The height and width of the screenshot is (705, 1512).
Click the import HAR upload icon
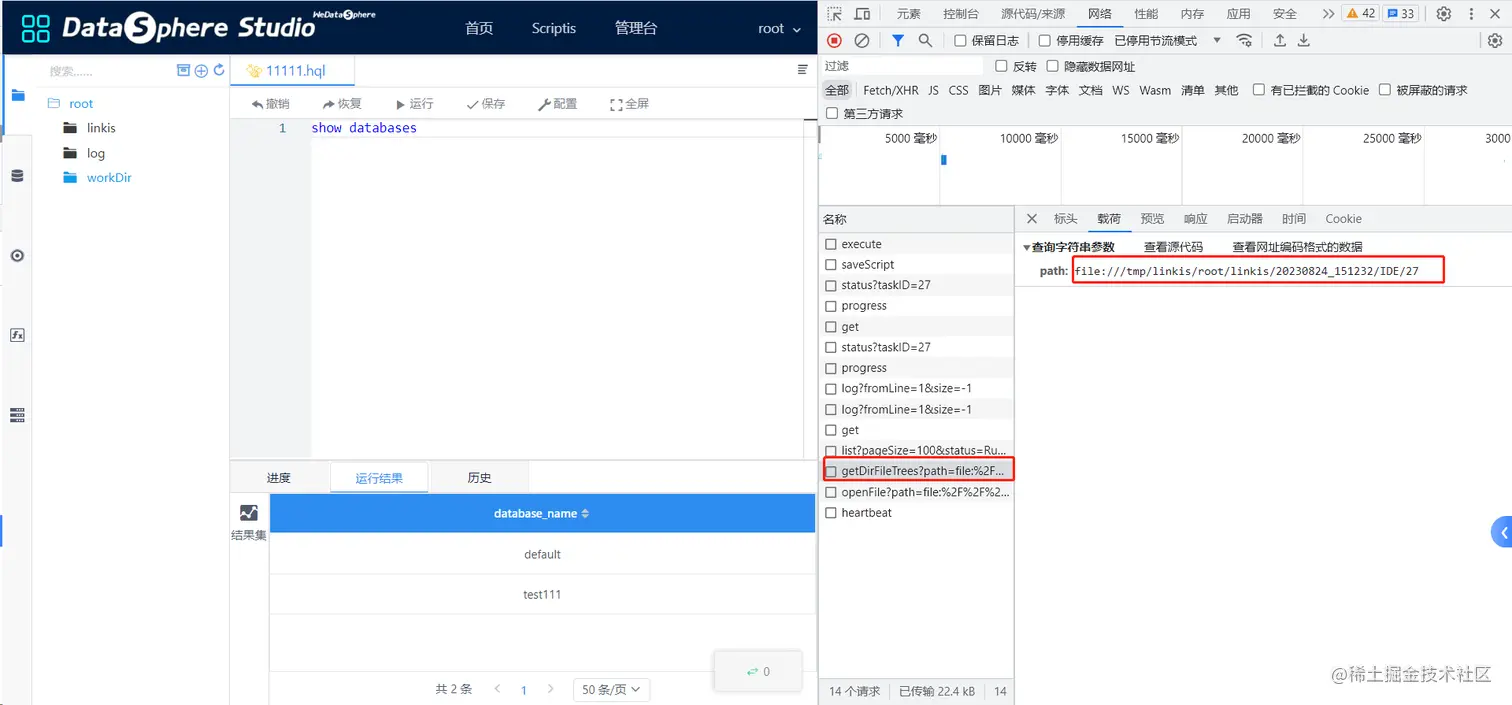coord(1280,40)
